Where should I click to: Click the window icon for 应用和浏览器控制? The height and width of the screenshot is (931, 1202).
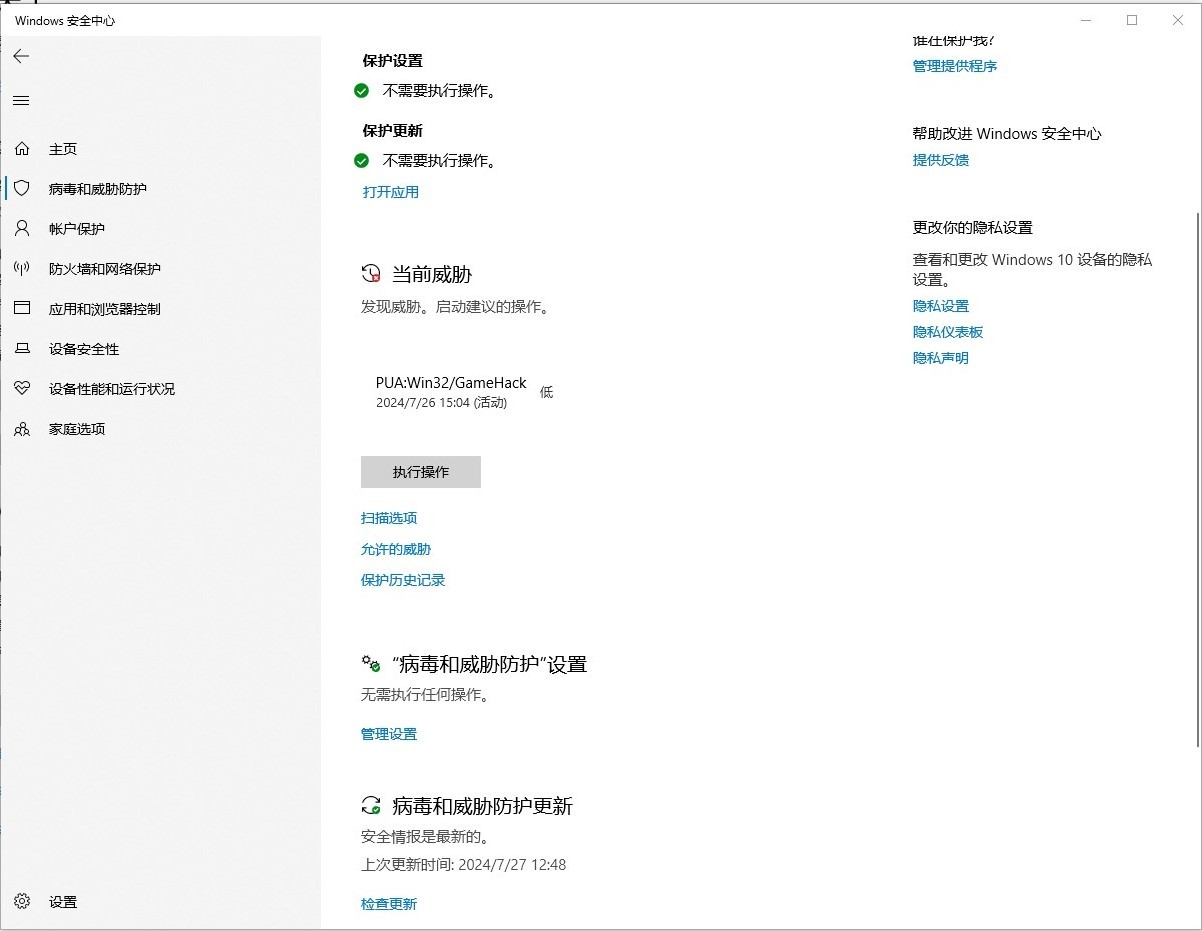[x=22, y=308]
